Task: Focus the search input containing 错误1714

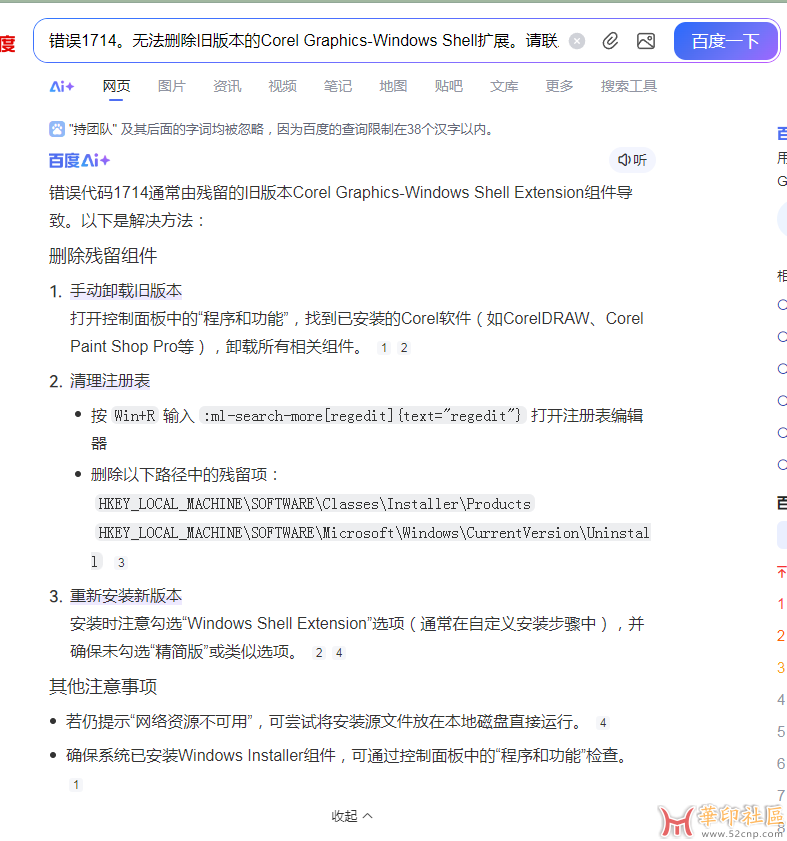Action: point(300,41)
